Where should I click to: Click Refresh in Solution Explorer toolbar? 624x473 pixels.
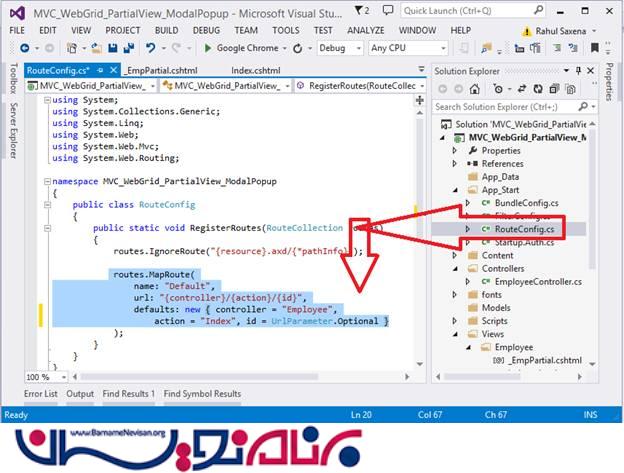(536, 88)
